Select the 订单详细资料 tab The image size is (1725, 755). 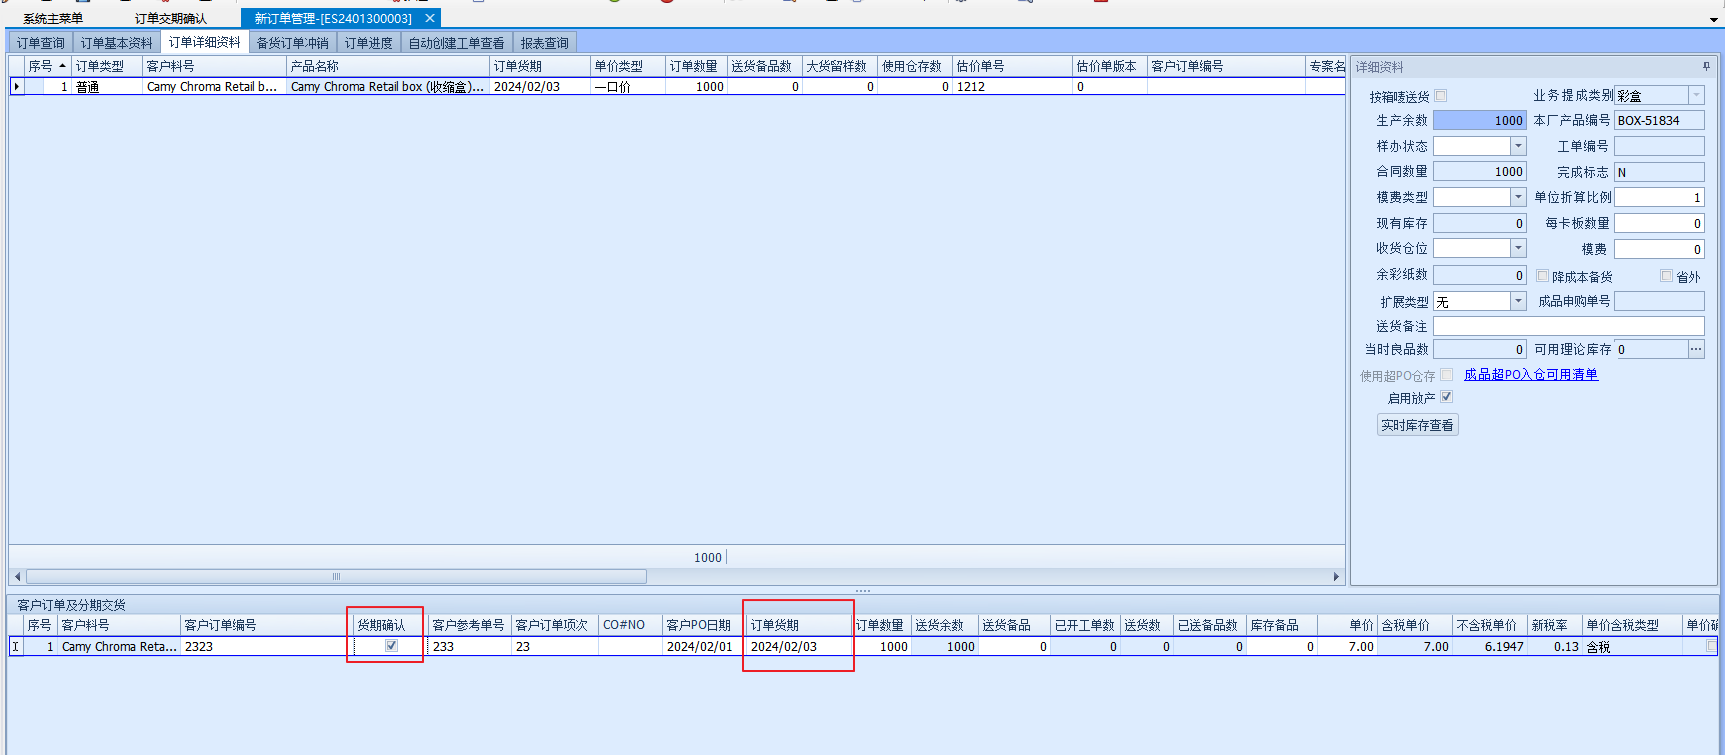205,42
